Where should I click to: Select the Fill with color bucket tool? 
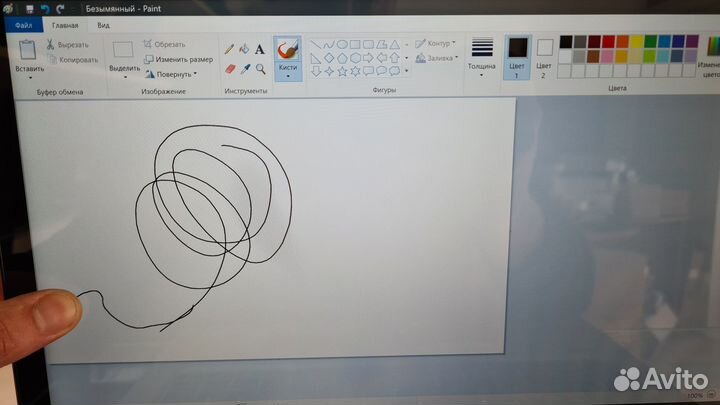click(x=244, y=48)
